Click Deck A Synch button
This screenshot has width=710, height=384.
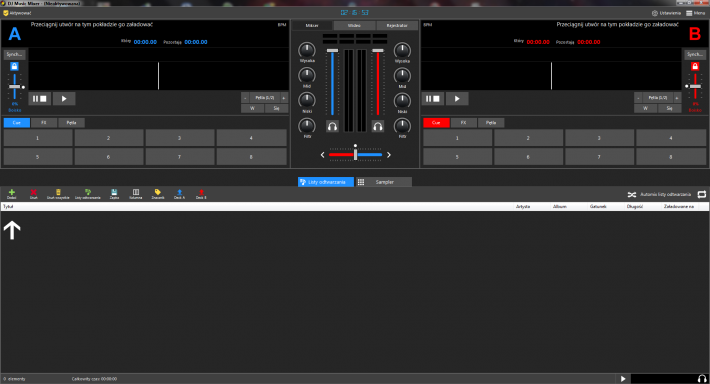(14, 54)
